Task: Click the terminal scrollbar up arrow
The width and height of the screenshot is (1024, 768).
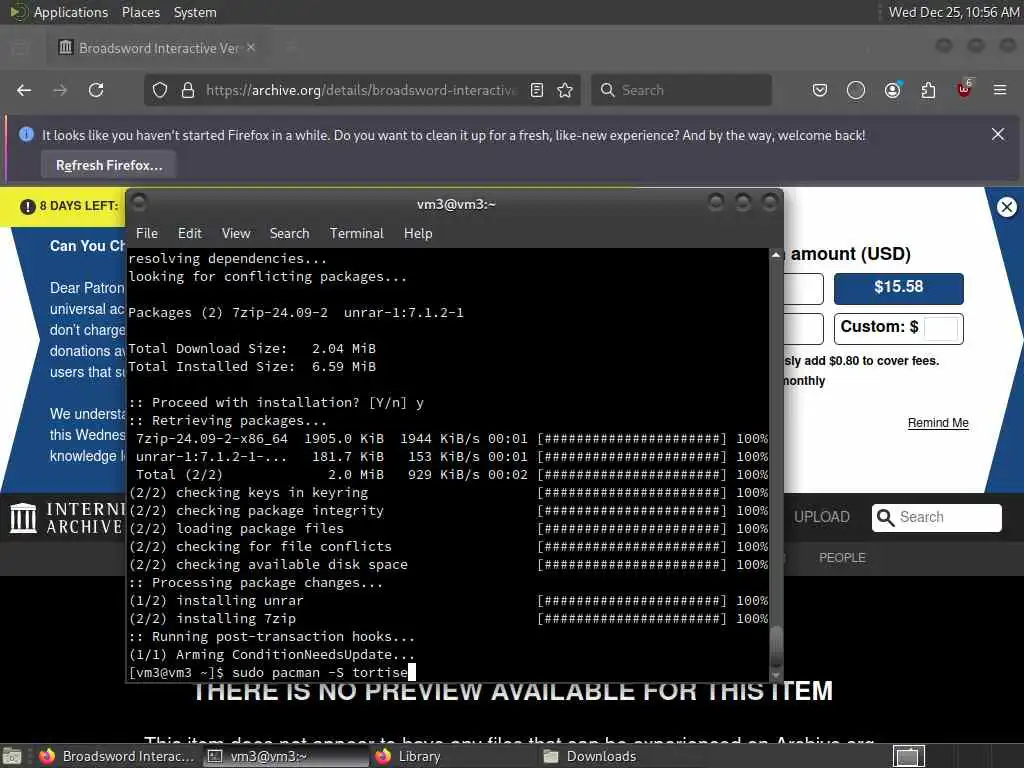Action: [x=776, y=255]
